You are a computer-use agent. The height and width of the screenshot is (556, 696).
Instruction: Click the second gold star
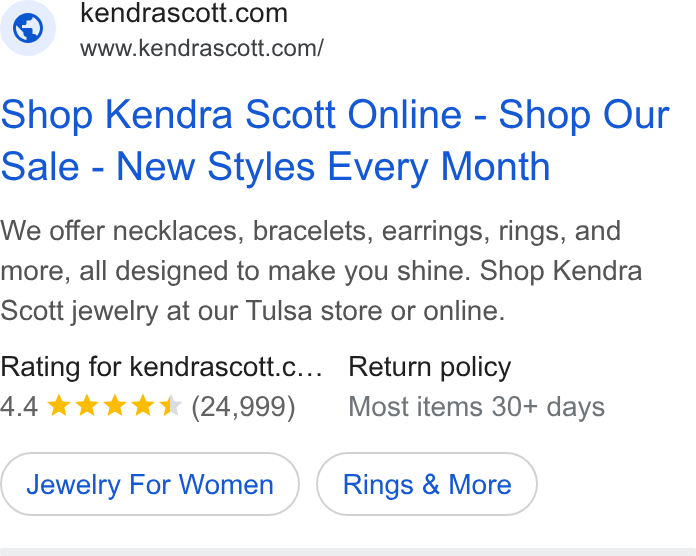[x=87, y=405]
